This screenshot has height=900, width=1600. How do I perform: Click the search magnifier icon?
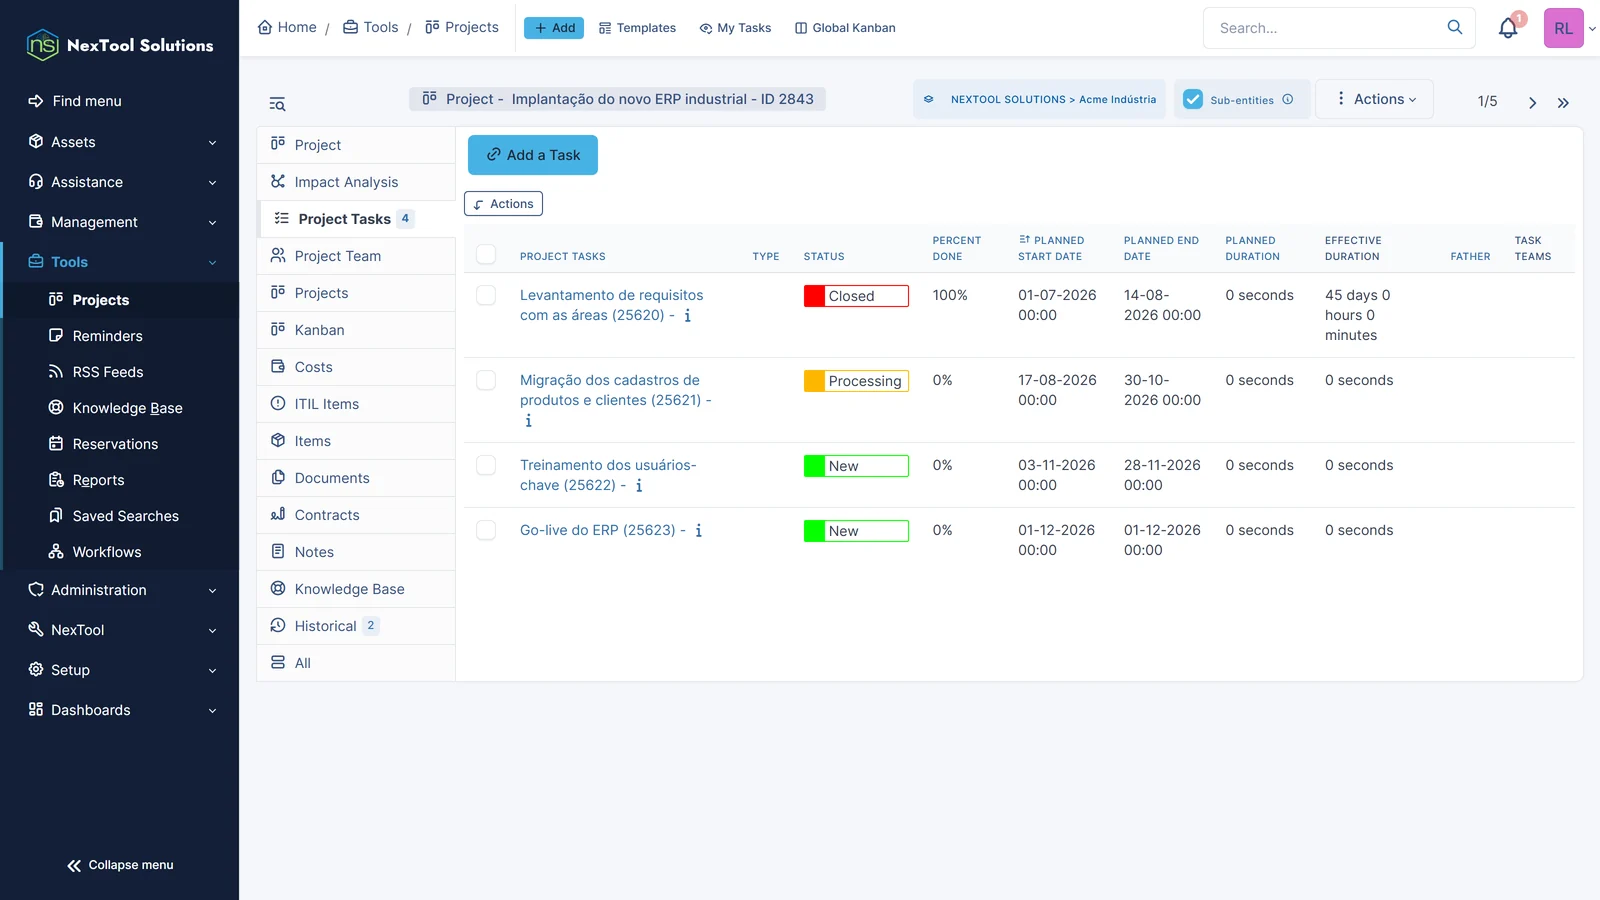point(1455,27)
